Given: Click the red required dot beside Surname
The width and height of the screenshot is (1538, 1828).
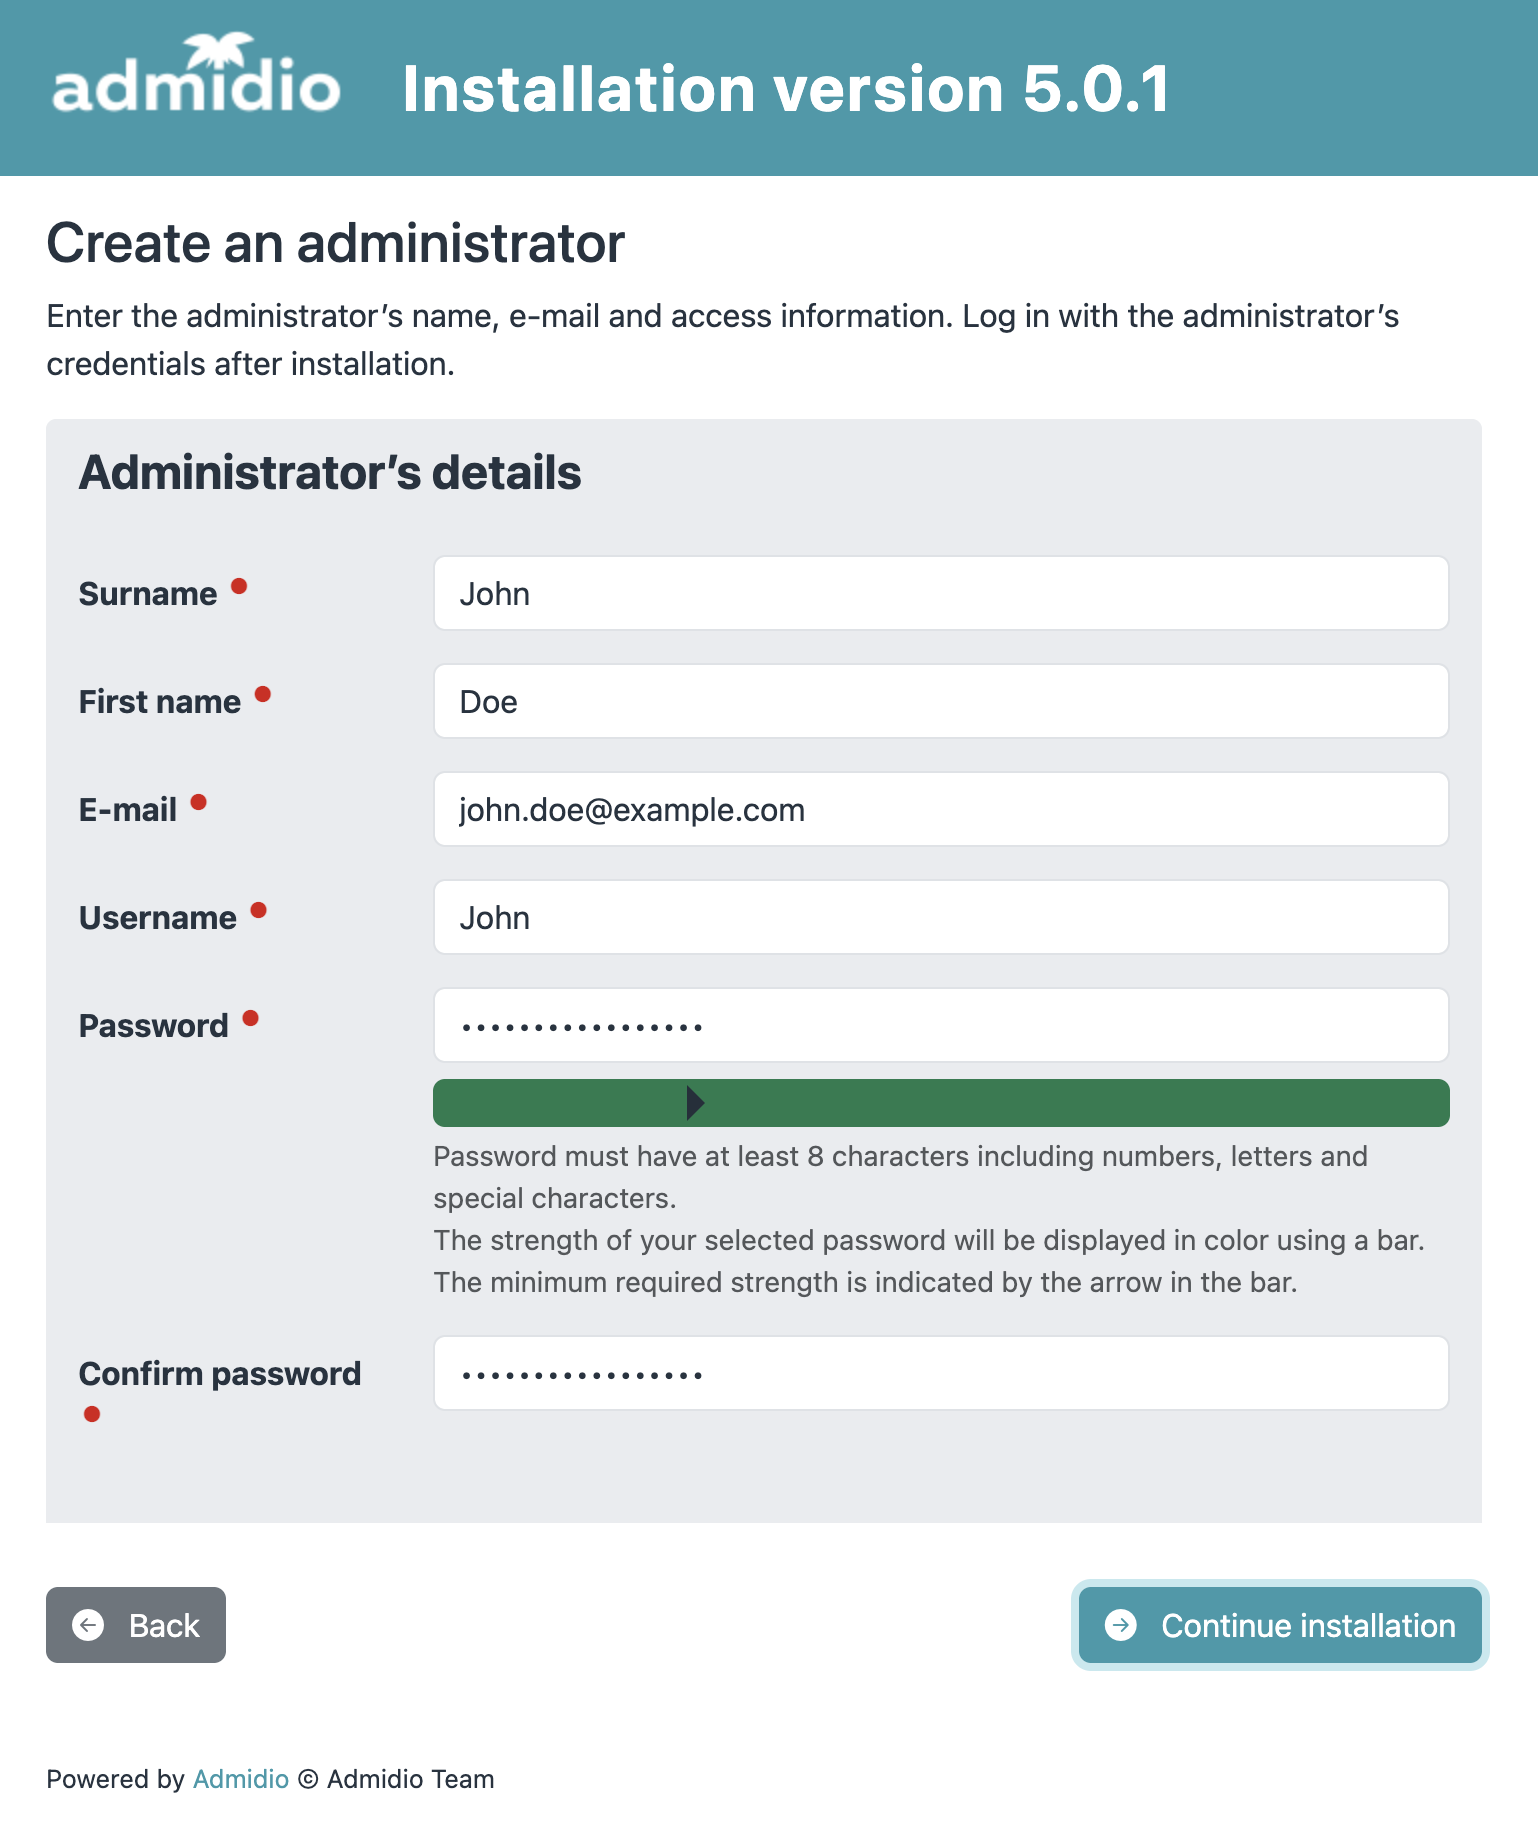Looking at the screenshot, I should [239, 586].
